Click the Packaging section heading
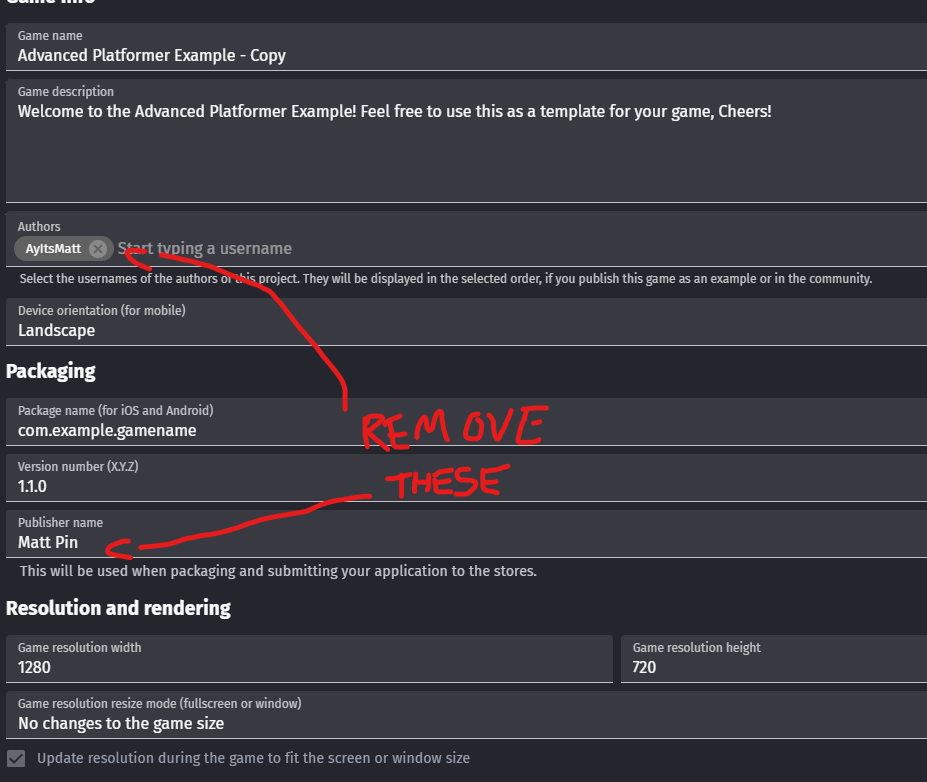927x782 pixels. [x=51, y=371]
